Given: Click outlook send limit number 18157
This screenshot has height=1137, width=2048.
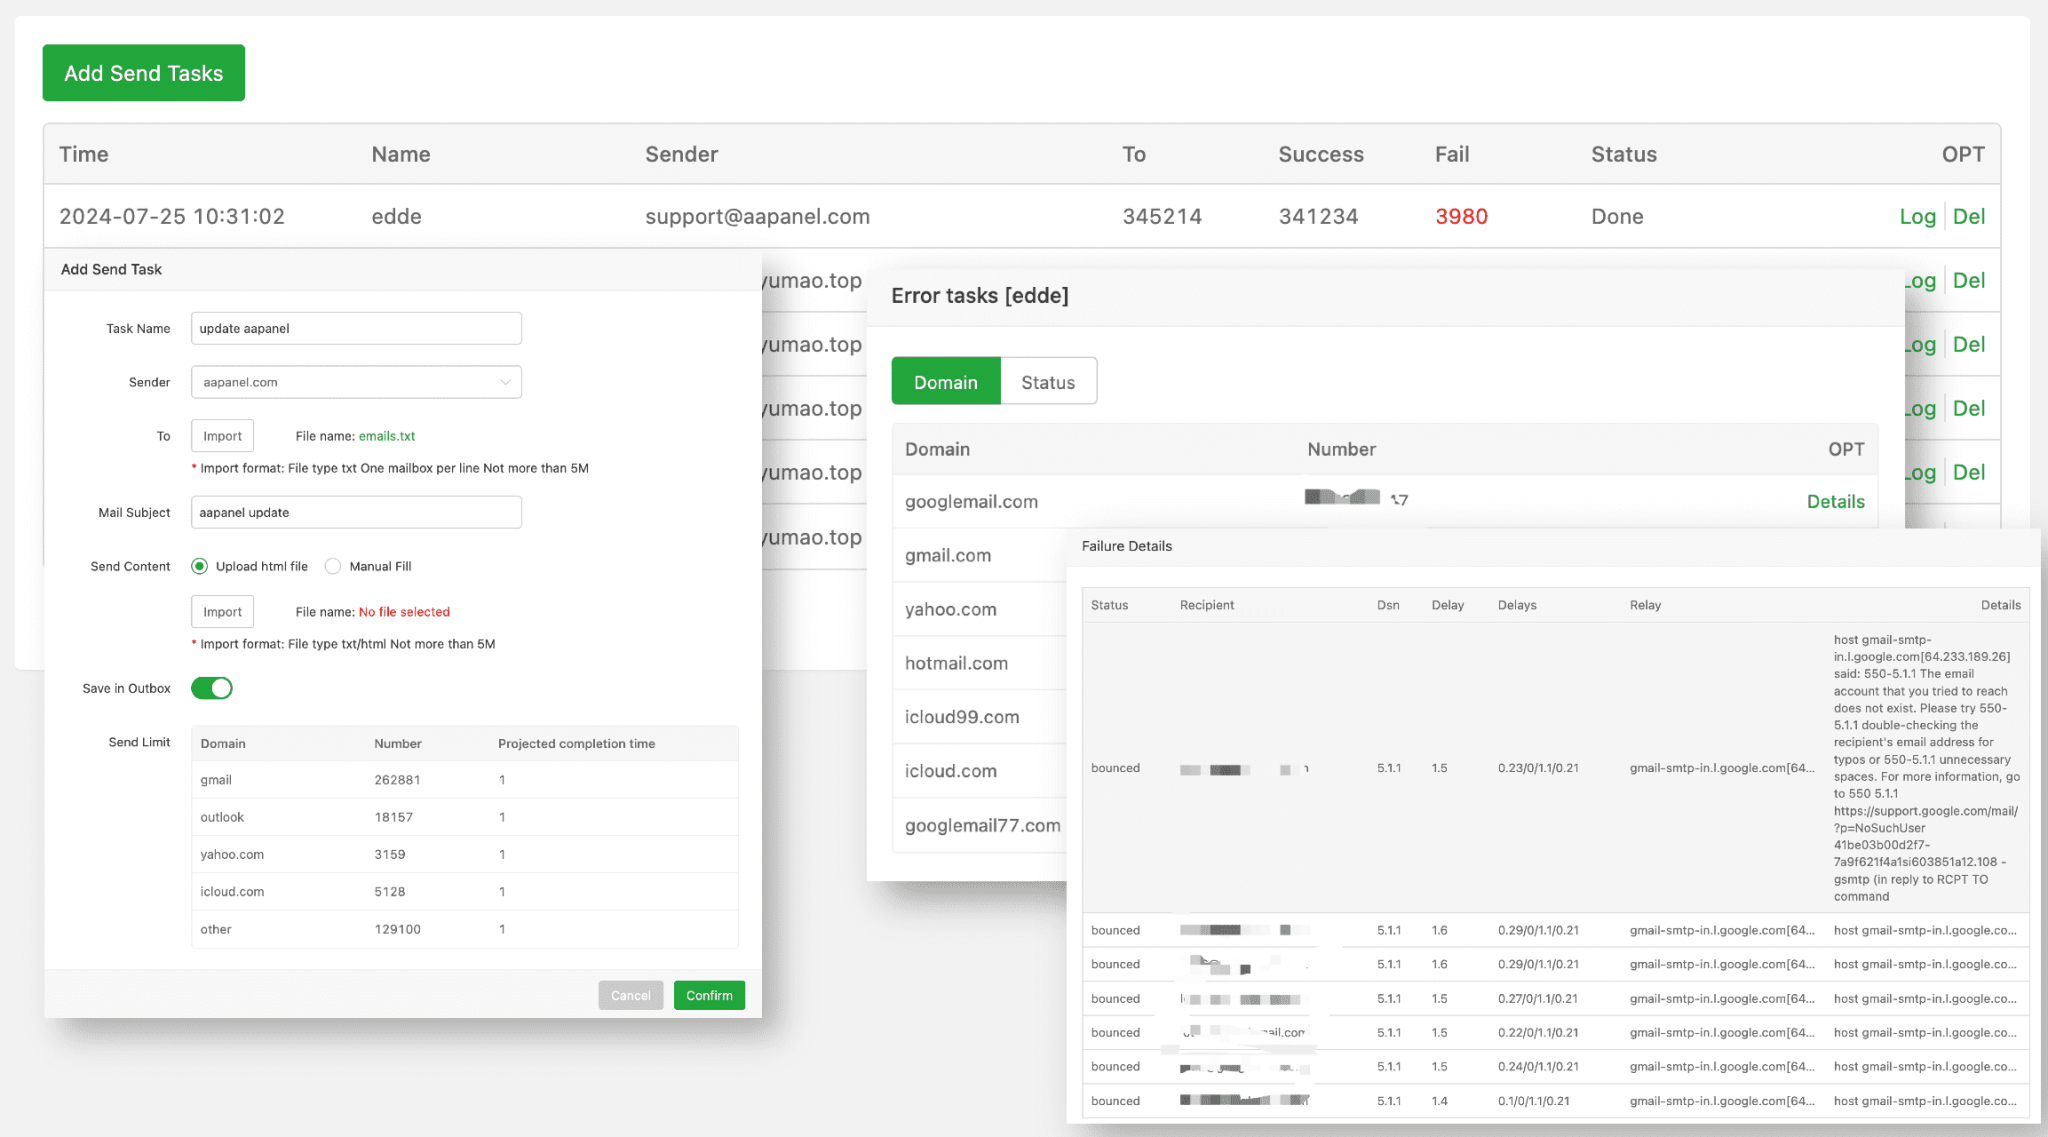Looking at the screenshot, I should (x=393, y=817).
